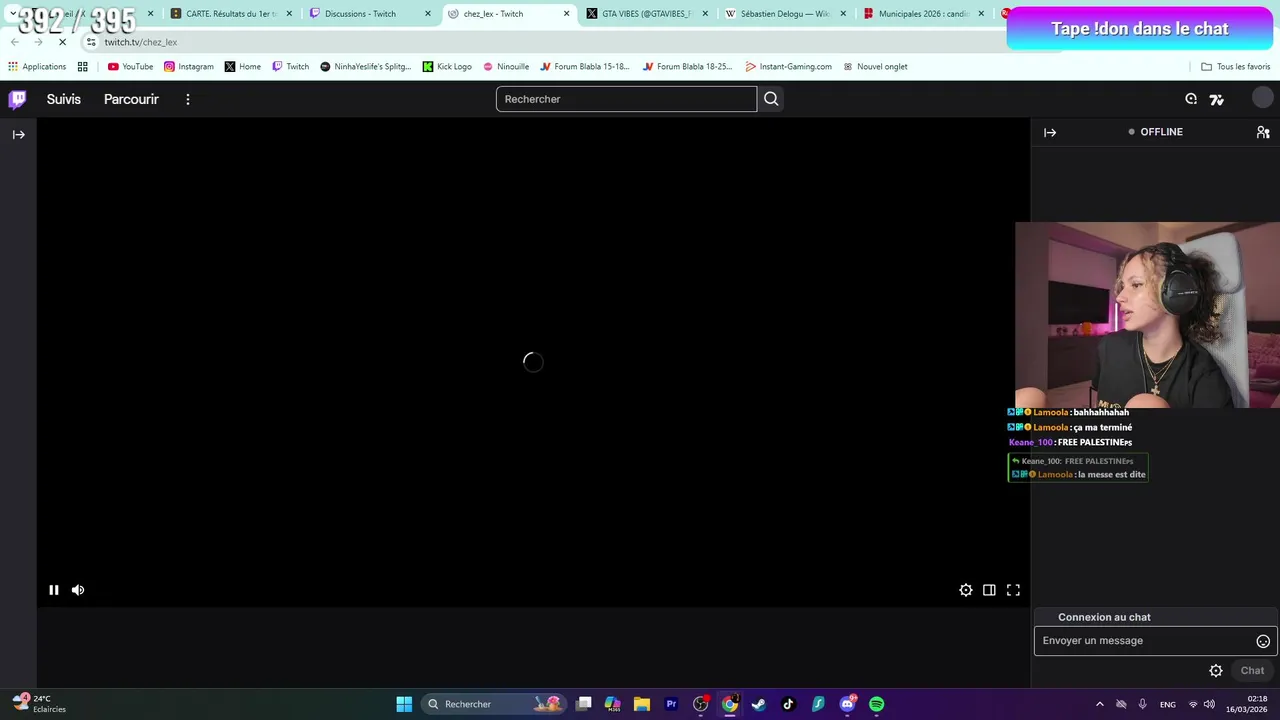Open Spotify from taskbar
The height and width of the screenshot is (720, 1280).
coord(877,704)
